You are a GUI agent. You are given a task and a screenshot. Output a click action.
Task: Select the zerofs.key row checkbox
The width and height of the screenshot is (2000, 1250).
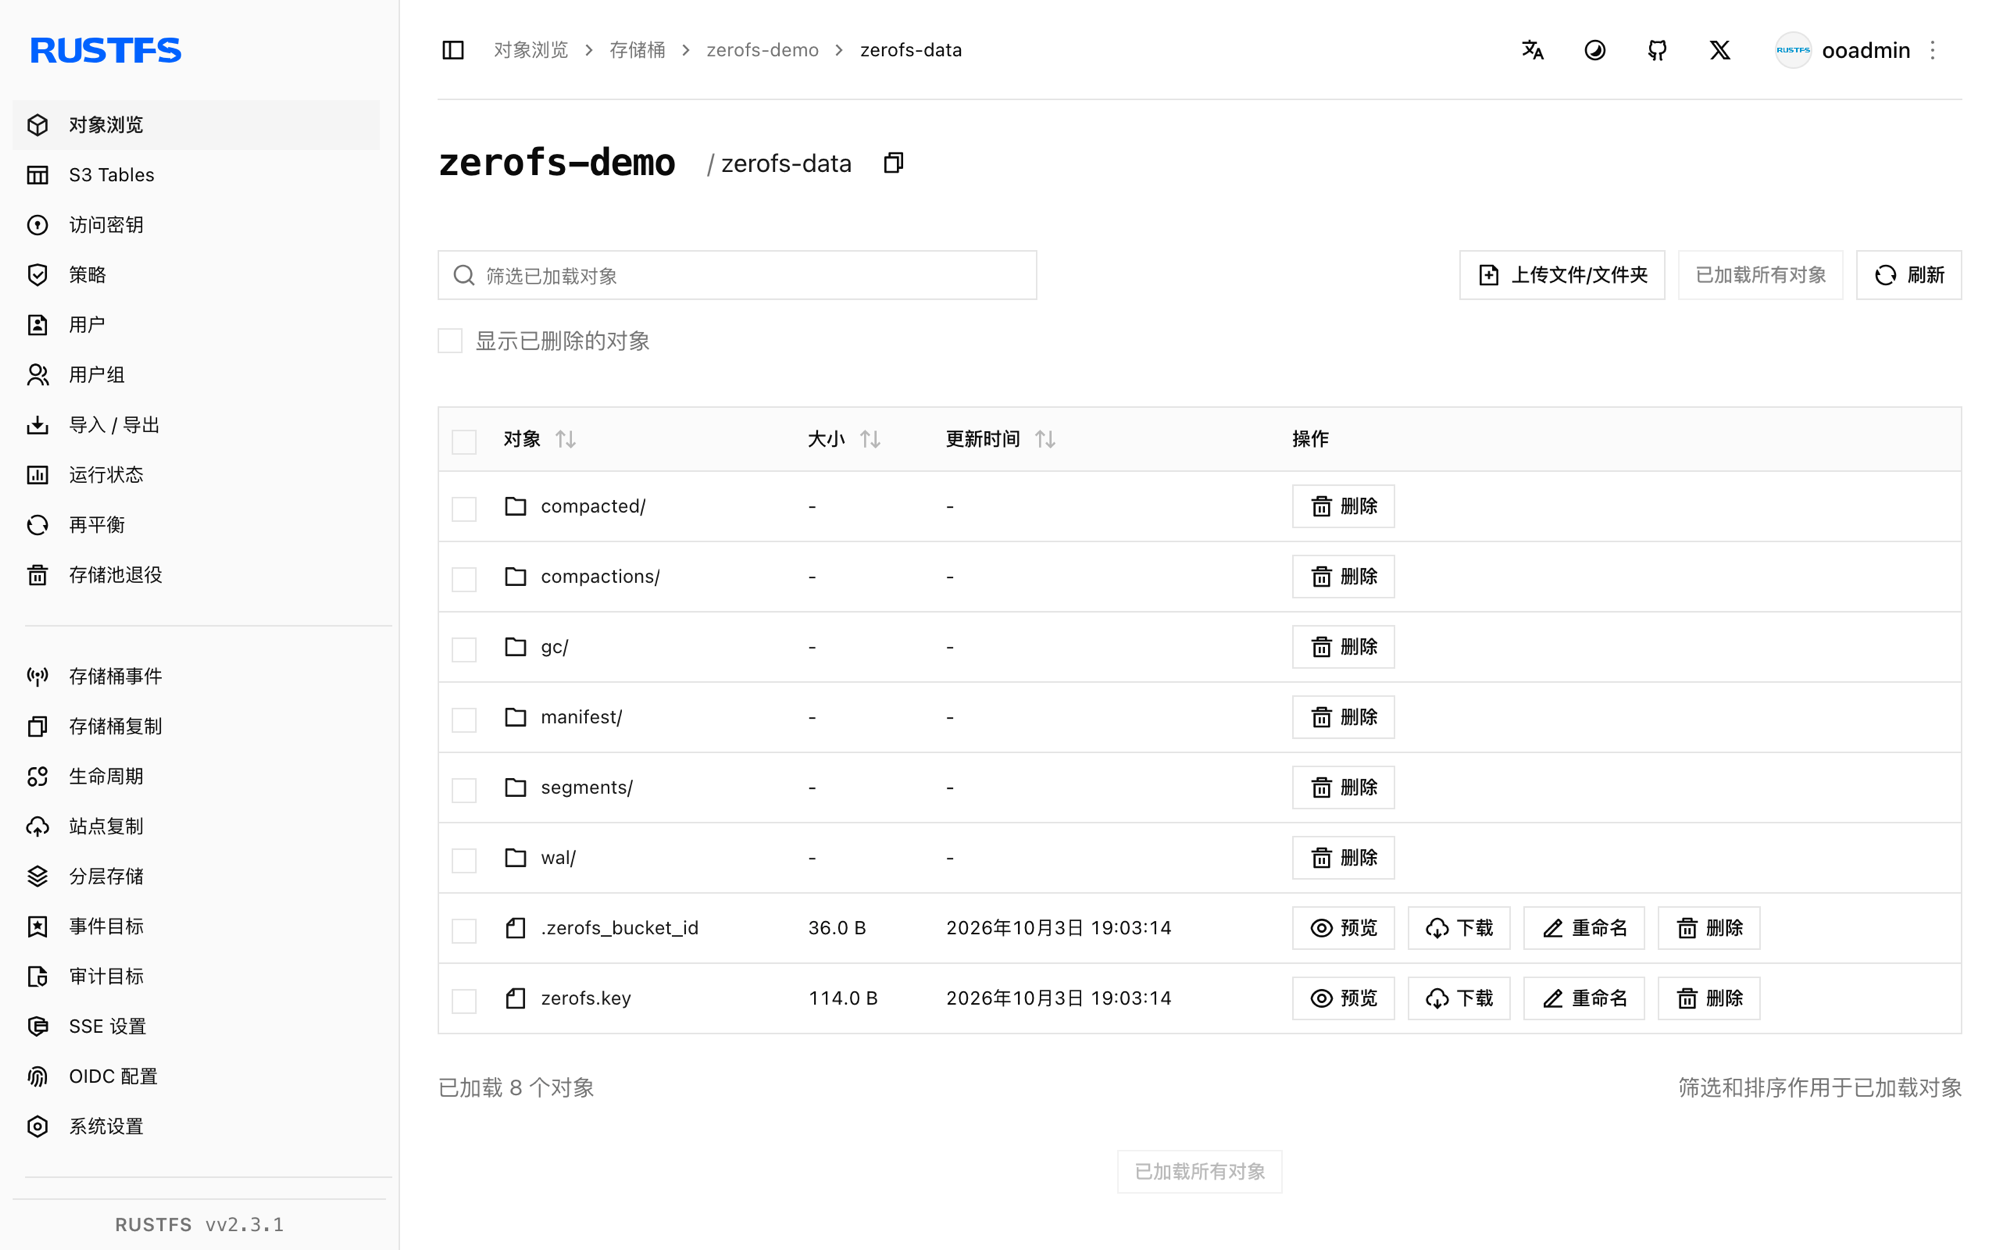click(x=464, y=1000)
